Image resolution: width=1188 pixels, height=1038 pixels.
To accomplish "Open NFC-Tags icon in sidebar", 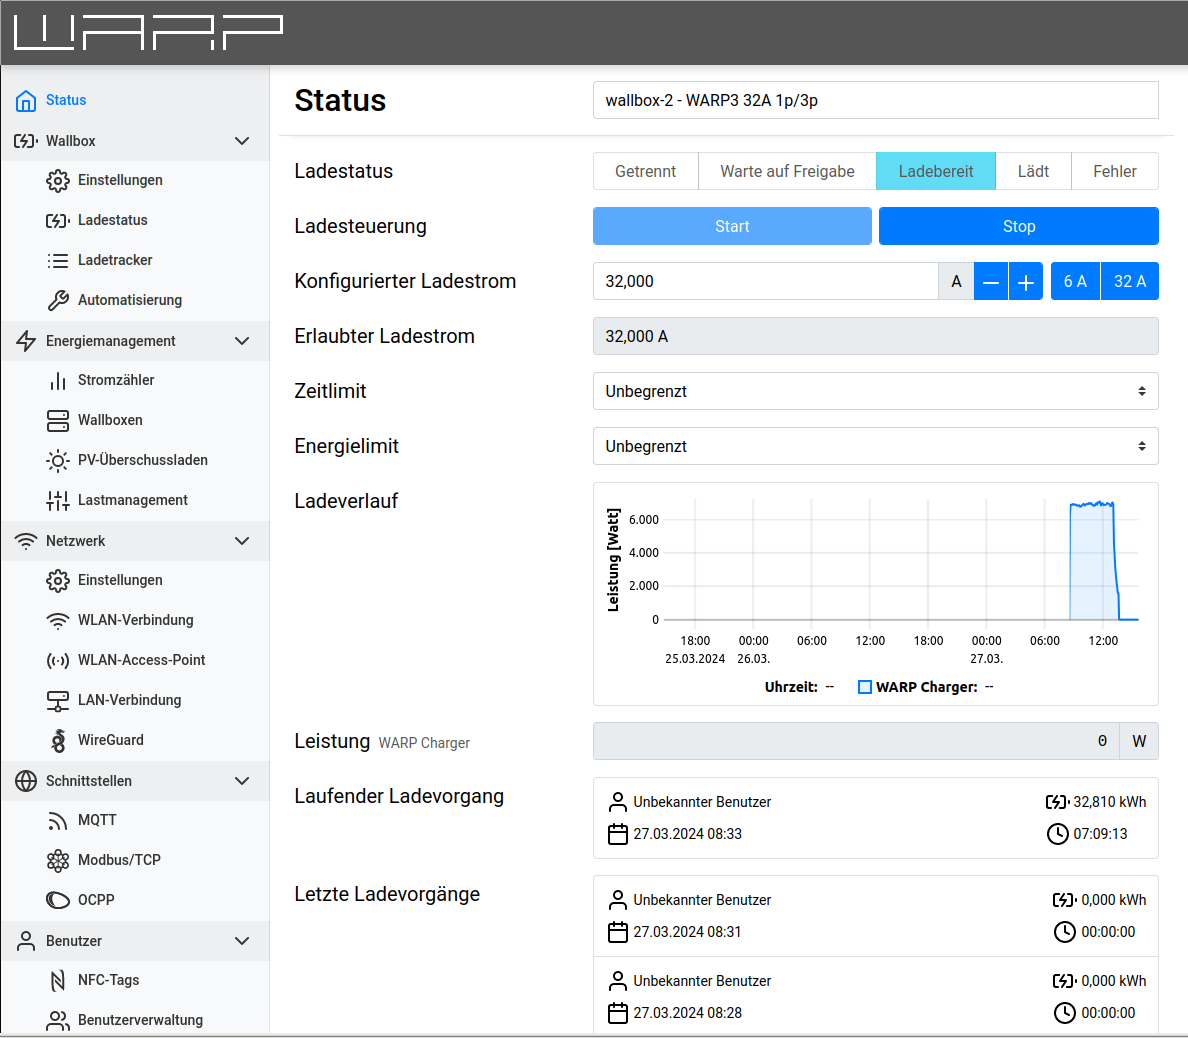I will click(58, 980).
